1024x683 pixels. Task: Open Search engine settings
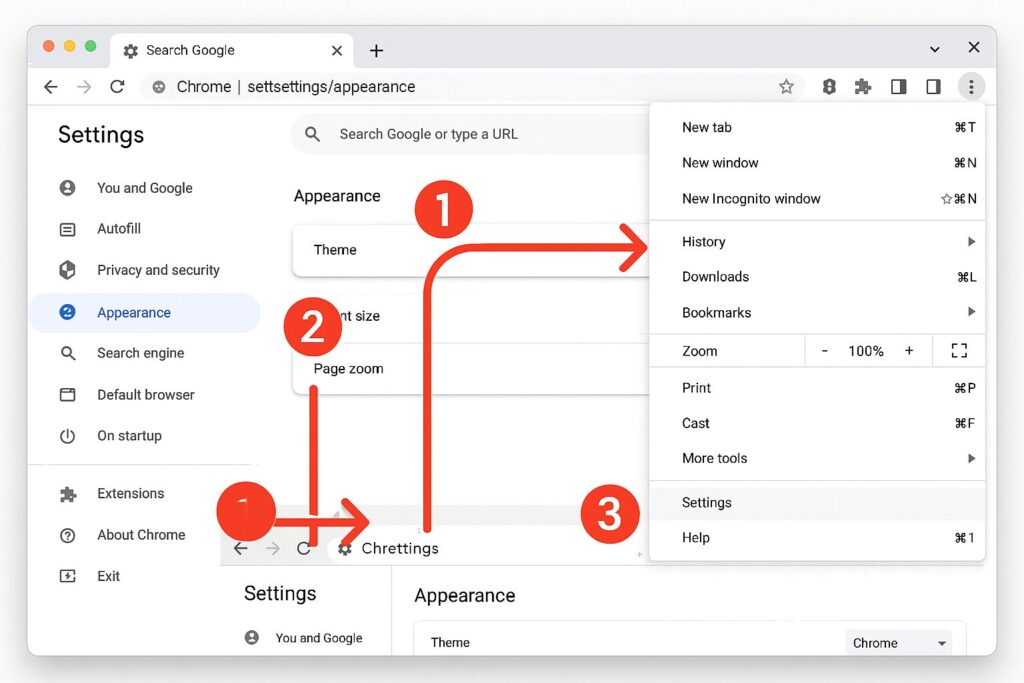click(x=140, y=353)
